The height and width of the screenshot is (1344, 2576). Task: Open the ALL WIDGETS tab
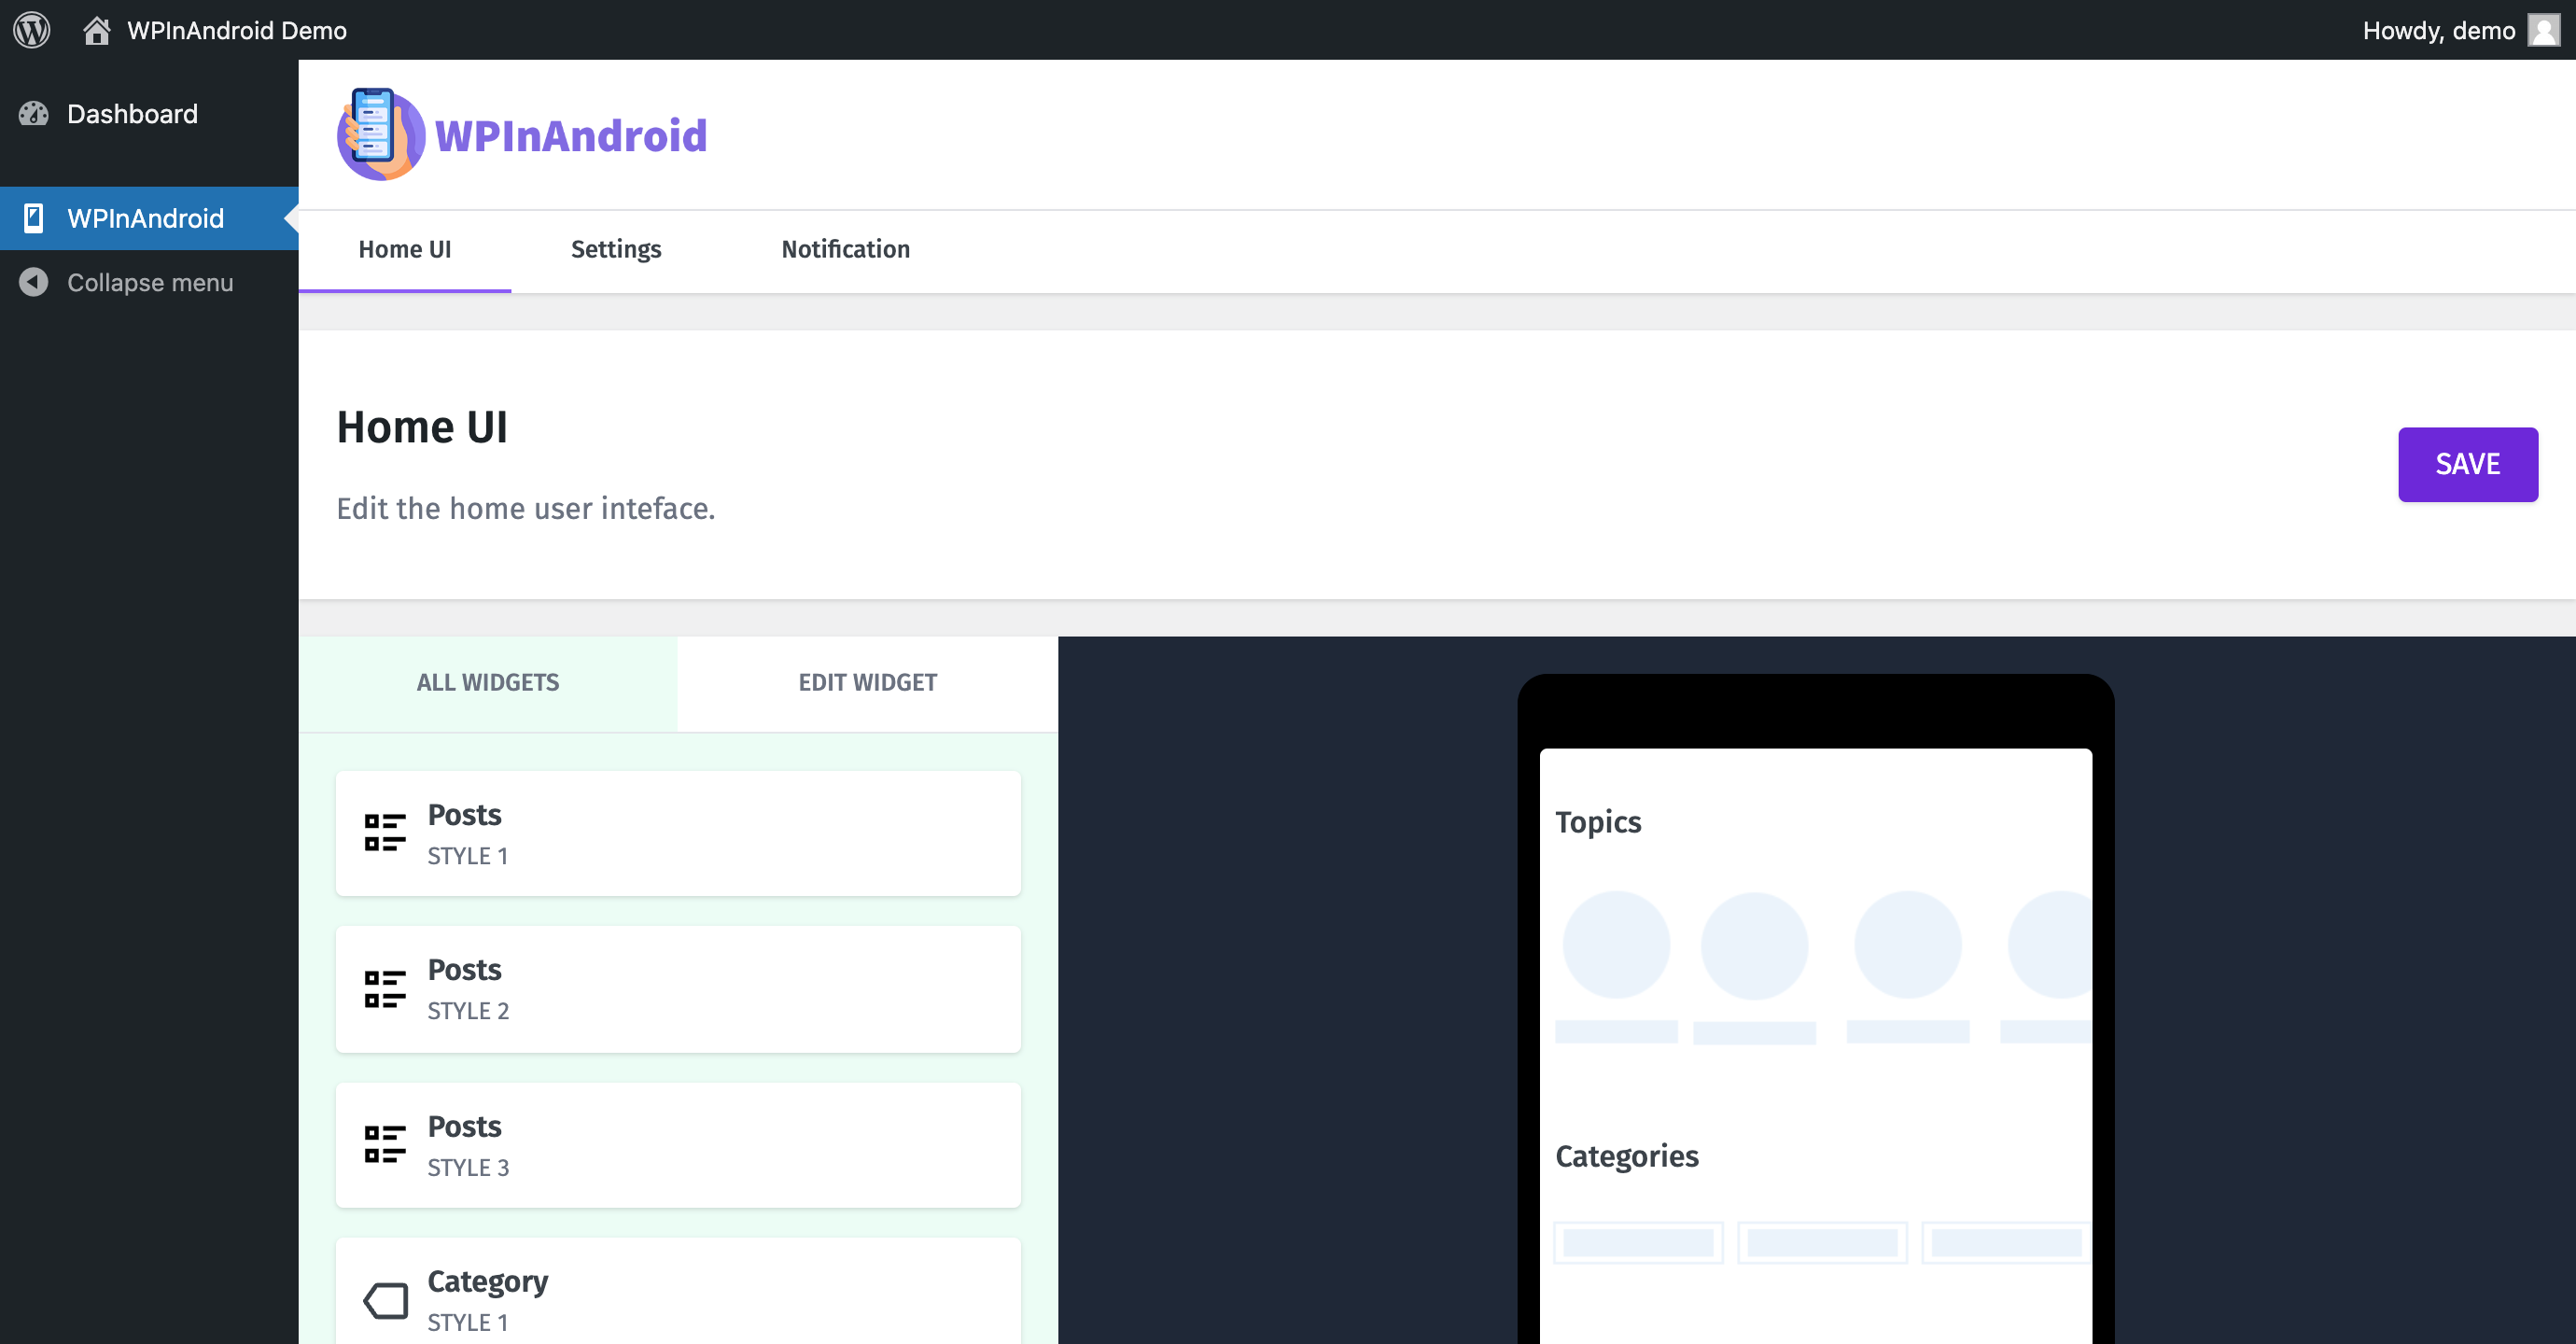[488, 683]
